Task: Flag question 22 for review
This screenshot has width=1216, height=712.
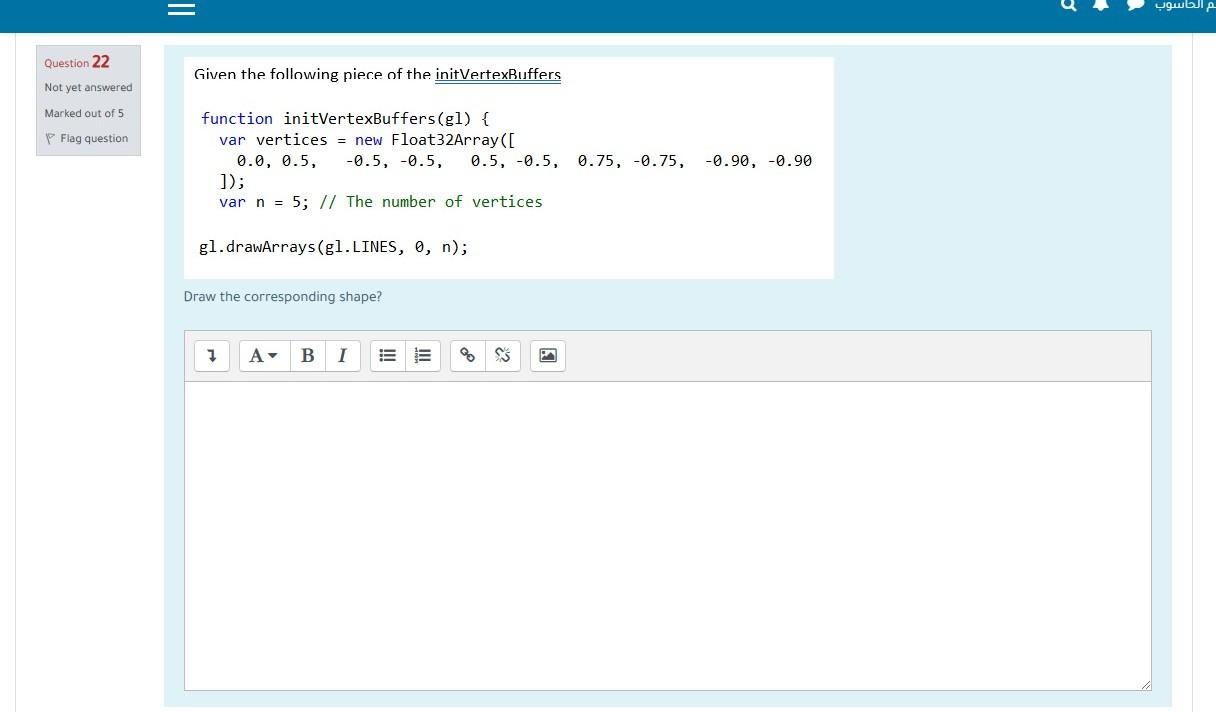Action: click(x=88, y=138)
